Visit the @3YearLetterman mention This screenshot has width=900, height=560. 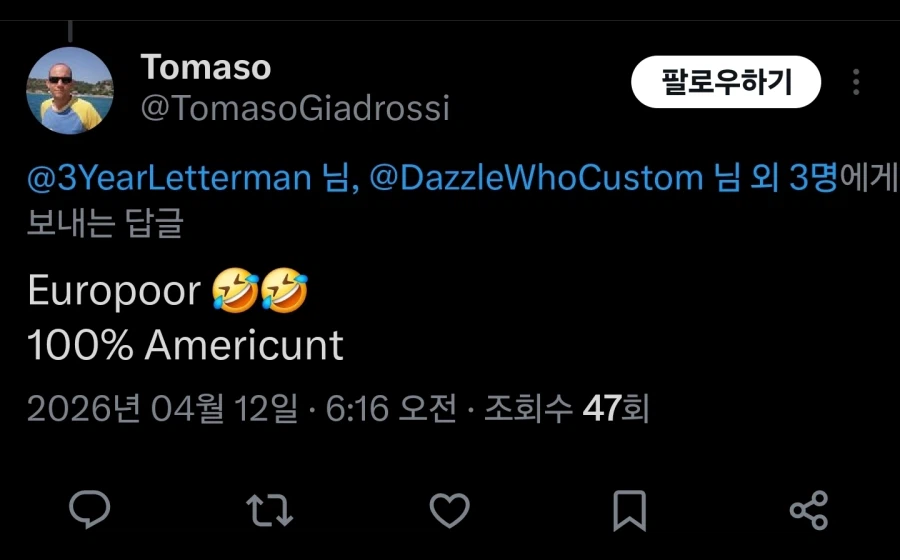pos(170,178)
